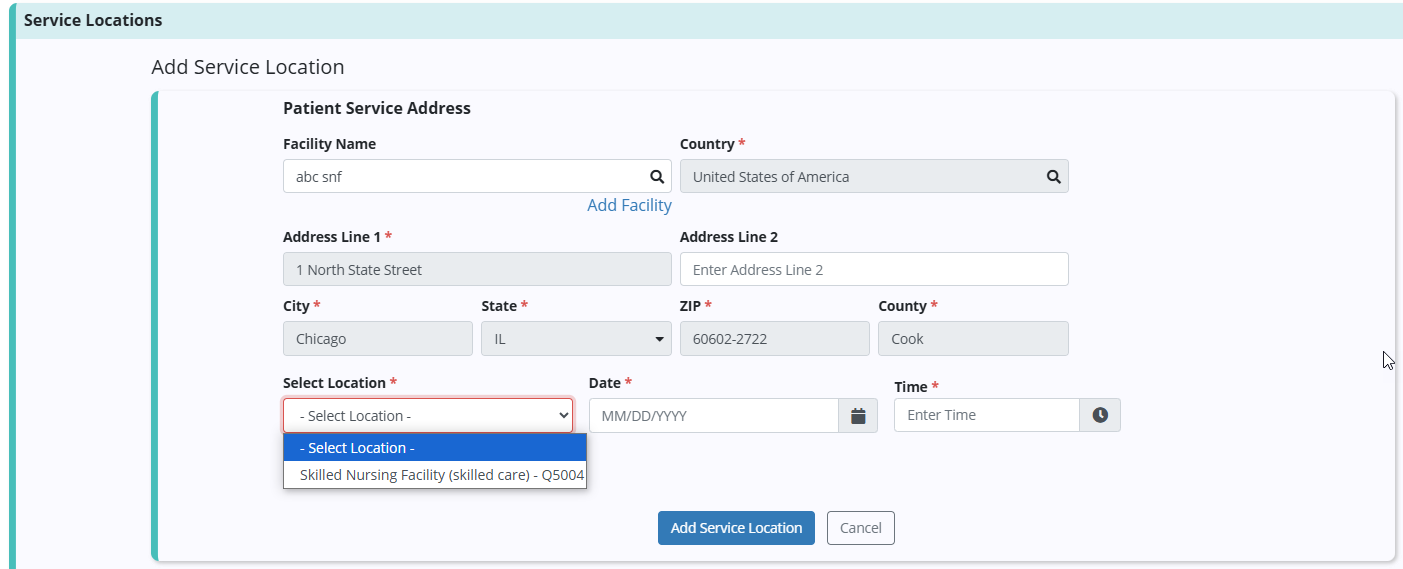This screenshot has width=1403, height=569.
Task: Click the Cancel button
Action: [x=860, y=528]
